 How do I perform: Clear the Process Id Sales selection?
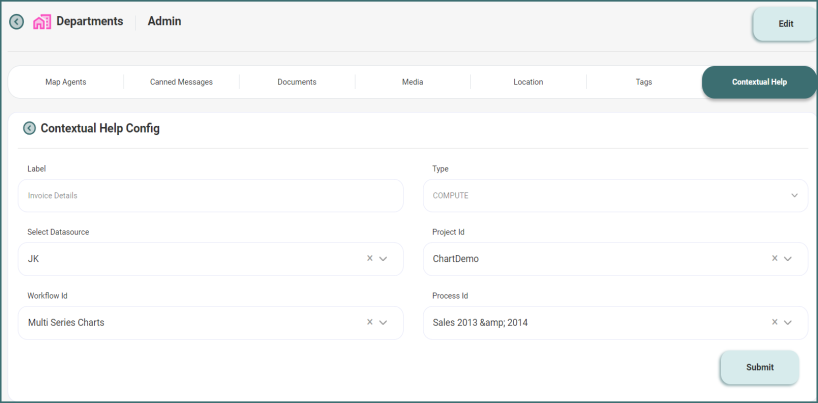coord(774,322)
